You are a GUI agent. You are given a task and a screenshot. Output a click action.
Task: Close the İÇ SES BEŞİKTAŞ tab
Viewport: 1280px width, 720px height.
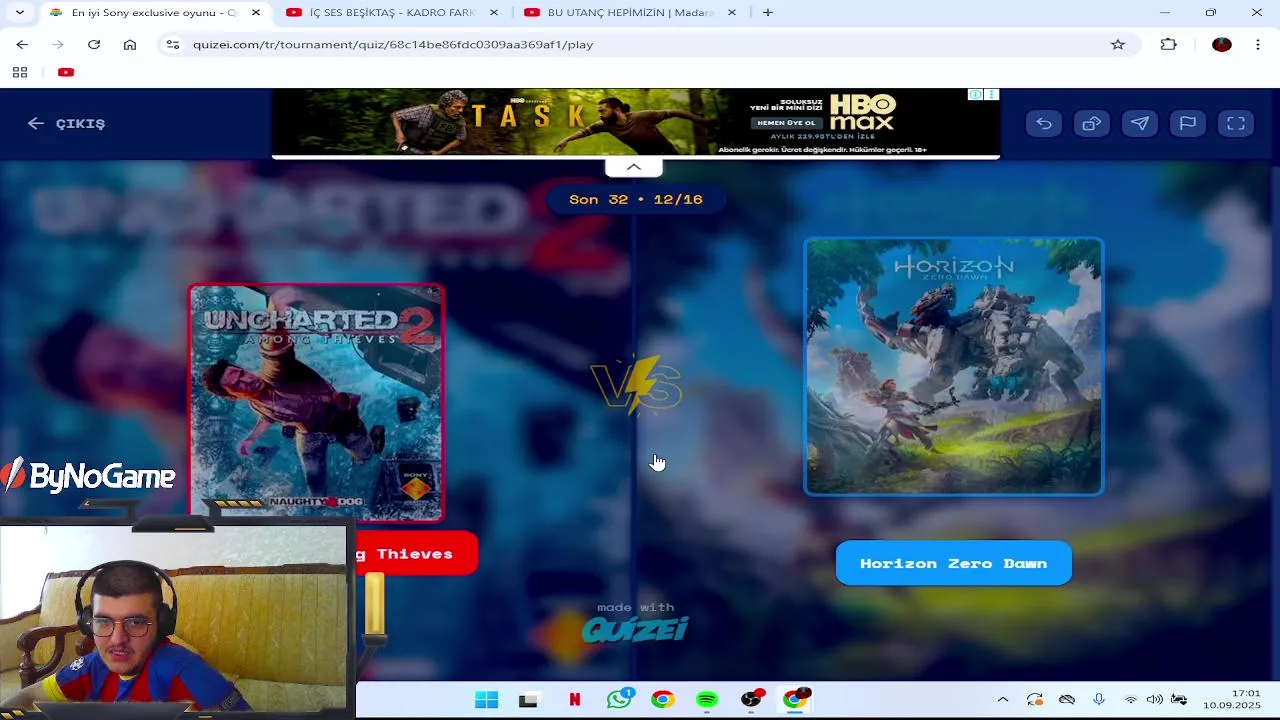(494, 12)
